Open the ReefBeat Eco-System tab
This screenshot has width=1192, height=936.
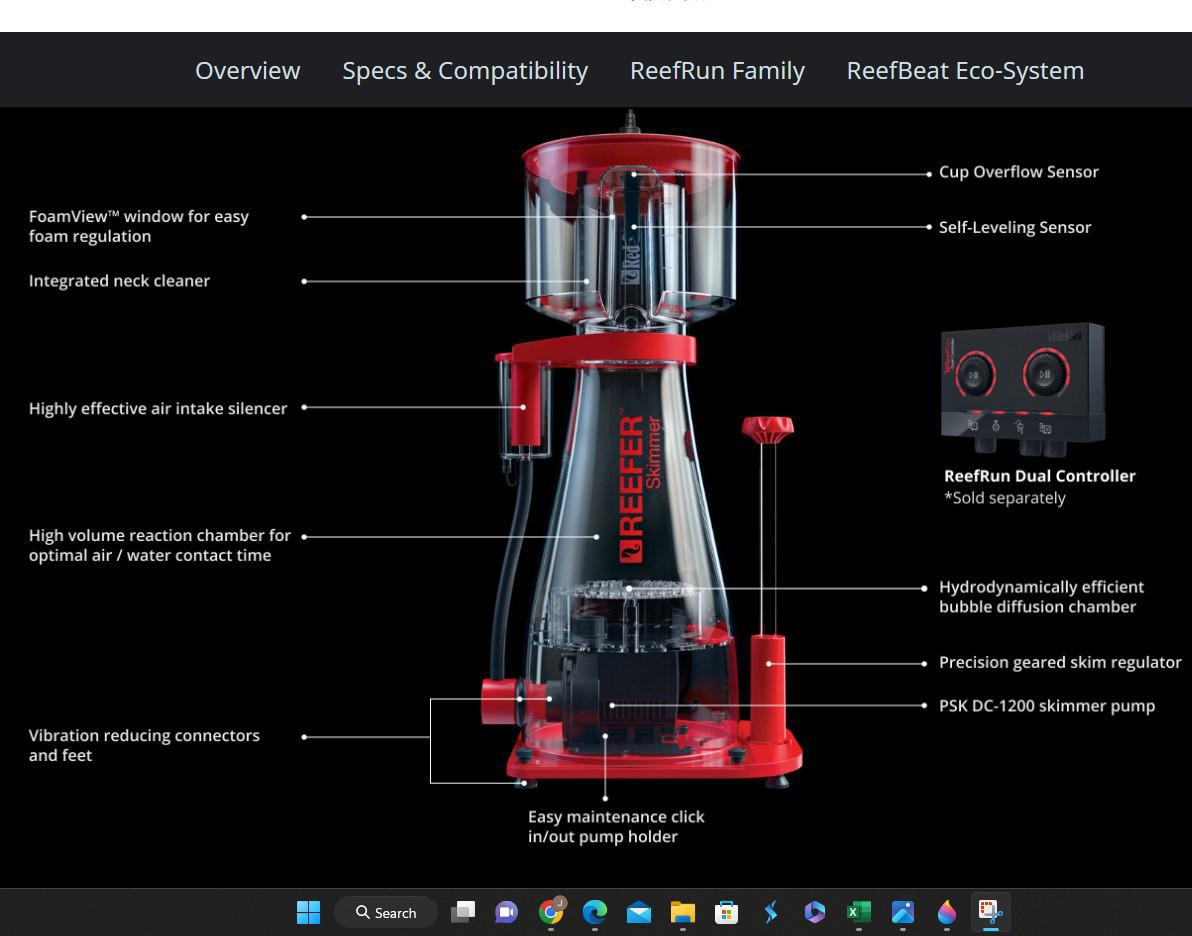click(965, 71)
